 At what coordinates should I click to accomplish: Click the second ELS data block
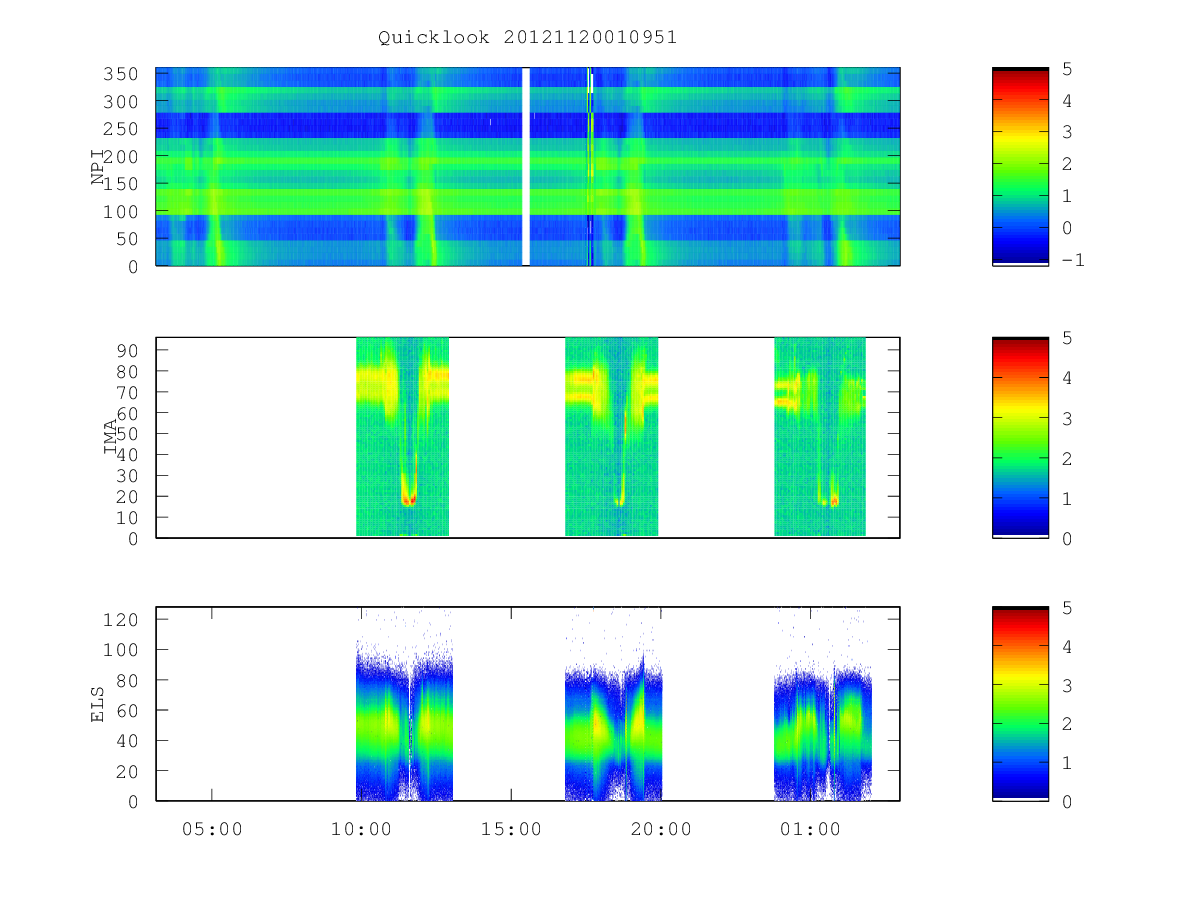click(x=613, y=704)
